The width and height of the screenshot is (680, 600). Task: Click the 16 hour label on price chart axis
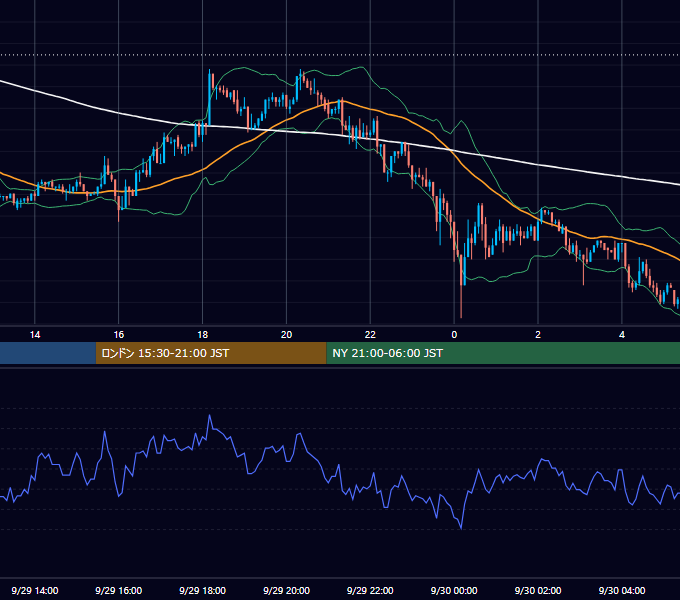pos(118,335)
